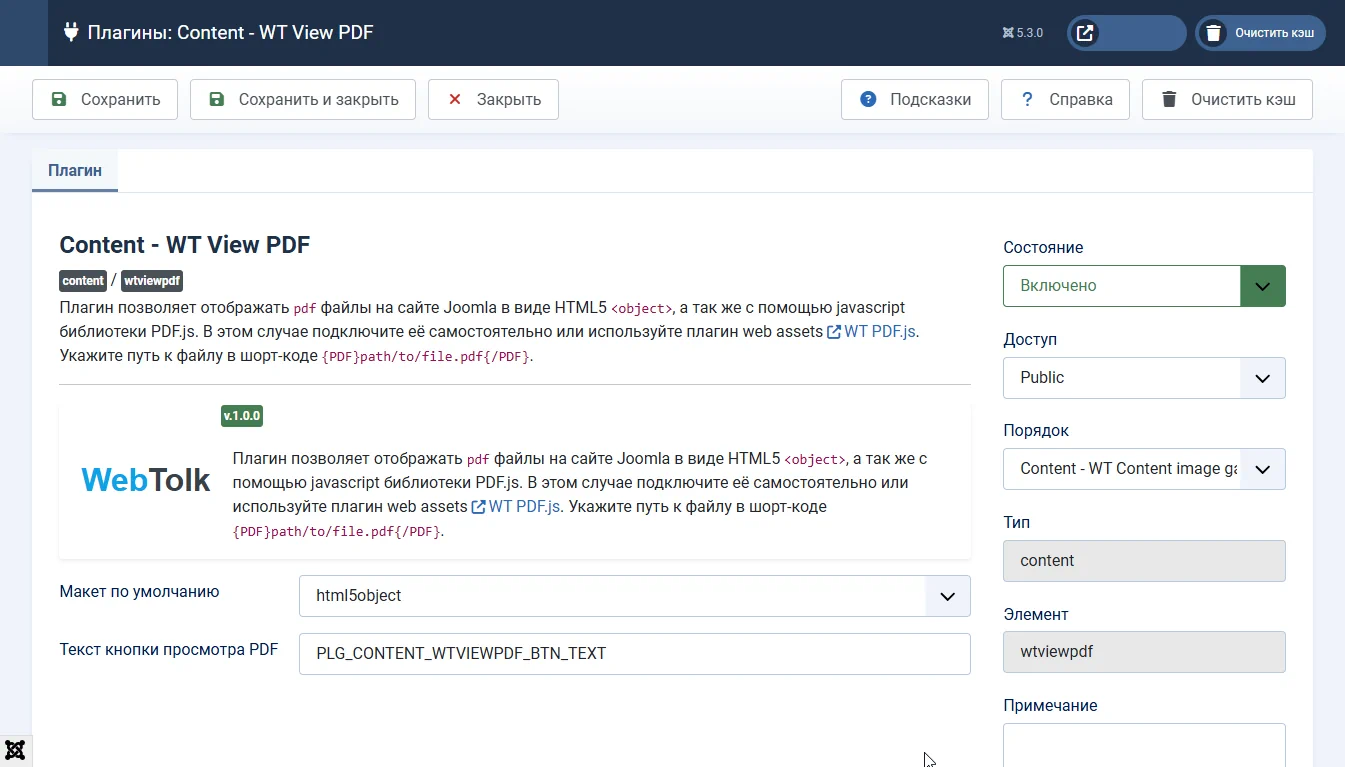Image resolution: width=1345 pixels, height=767 pixels.
Task: Expand the Порядок ordering dropdown
Action: (x=1143, y=469)
